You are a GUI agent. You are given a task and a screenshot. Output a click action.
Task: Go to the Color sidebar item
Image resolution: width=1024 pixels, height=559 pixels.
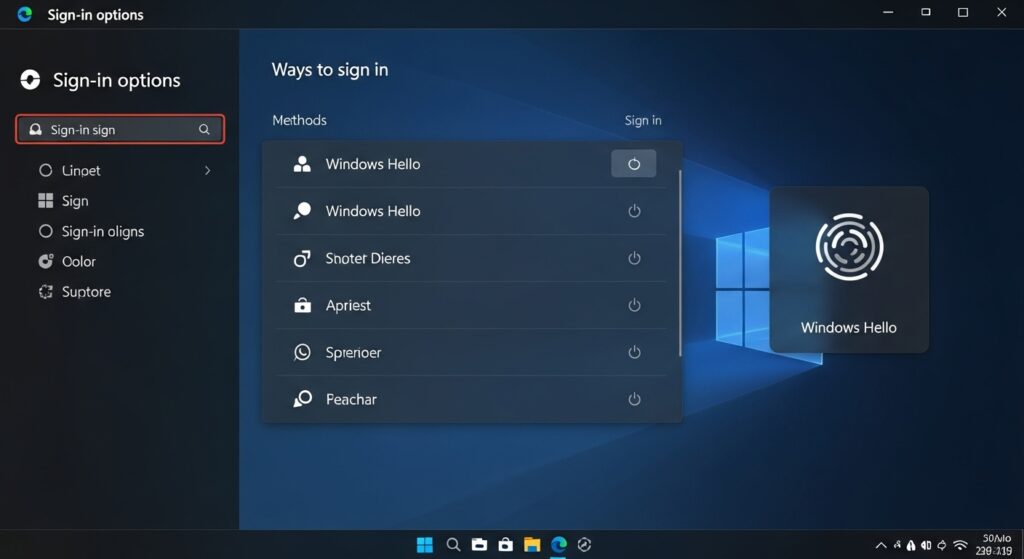tap(78, 261)
